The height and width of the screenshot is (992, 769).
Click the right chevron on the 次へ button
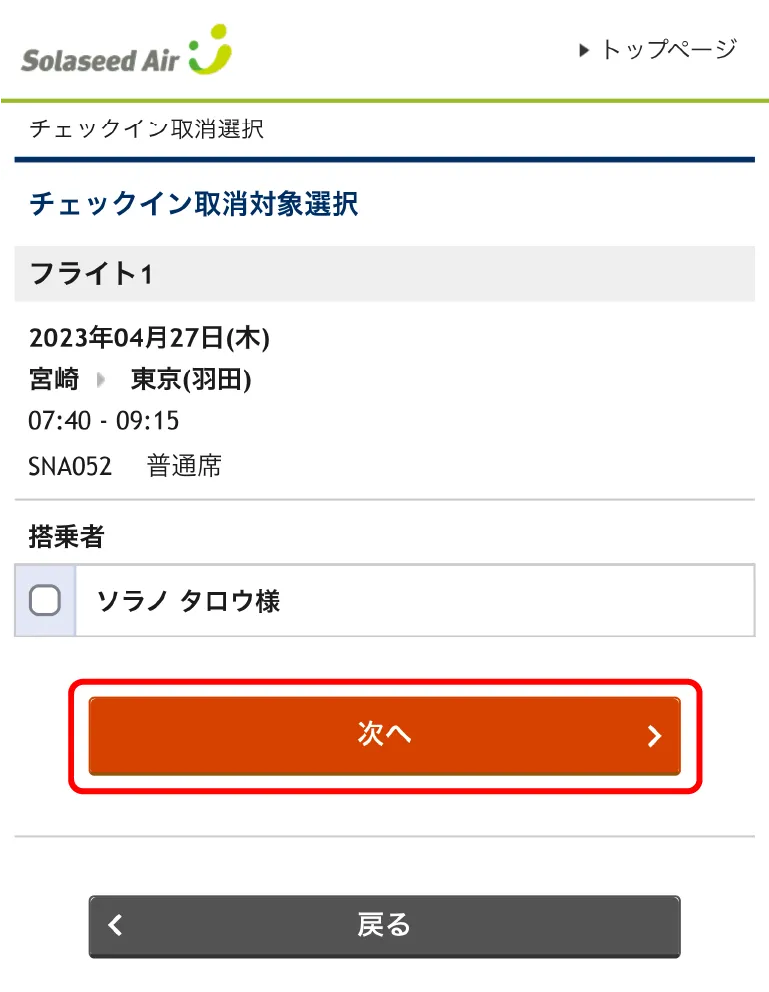pyautogui.click(x=654, y=737)
